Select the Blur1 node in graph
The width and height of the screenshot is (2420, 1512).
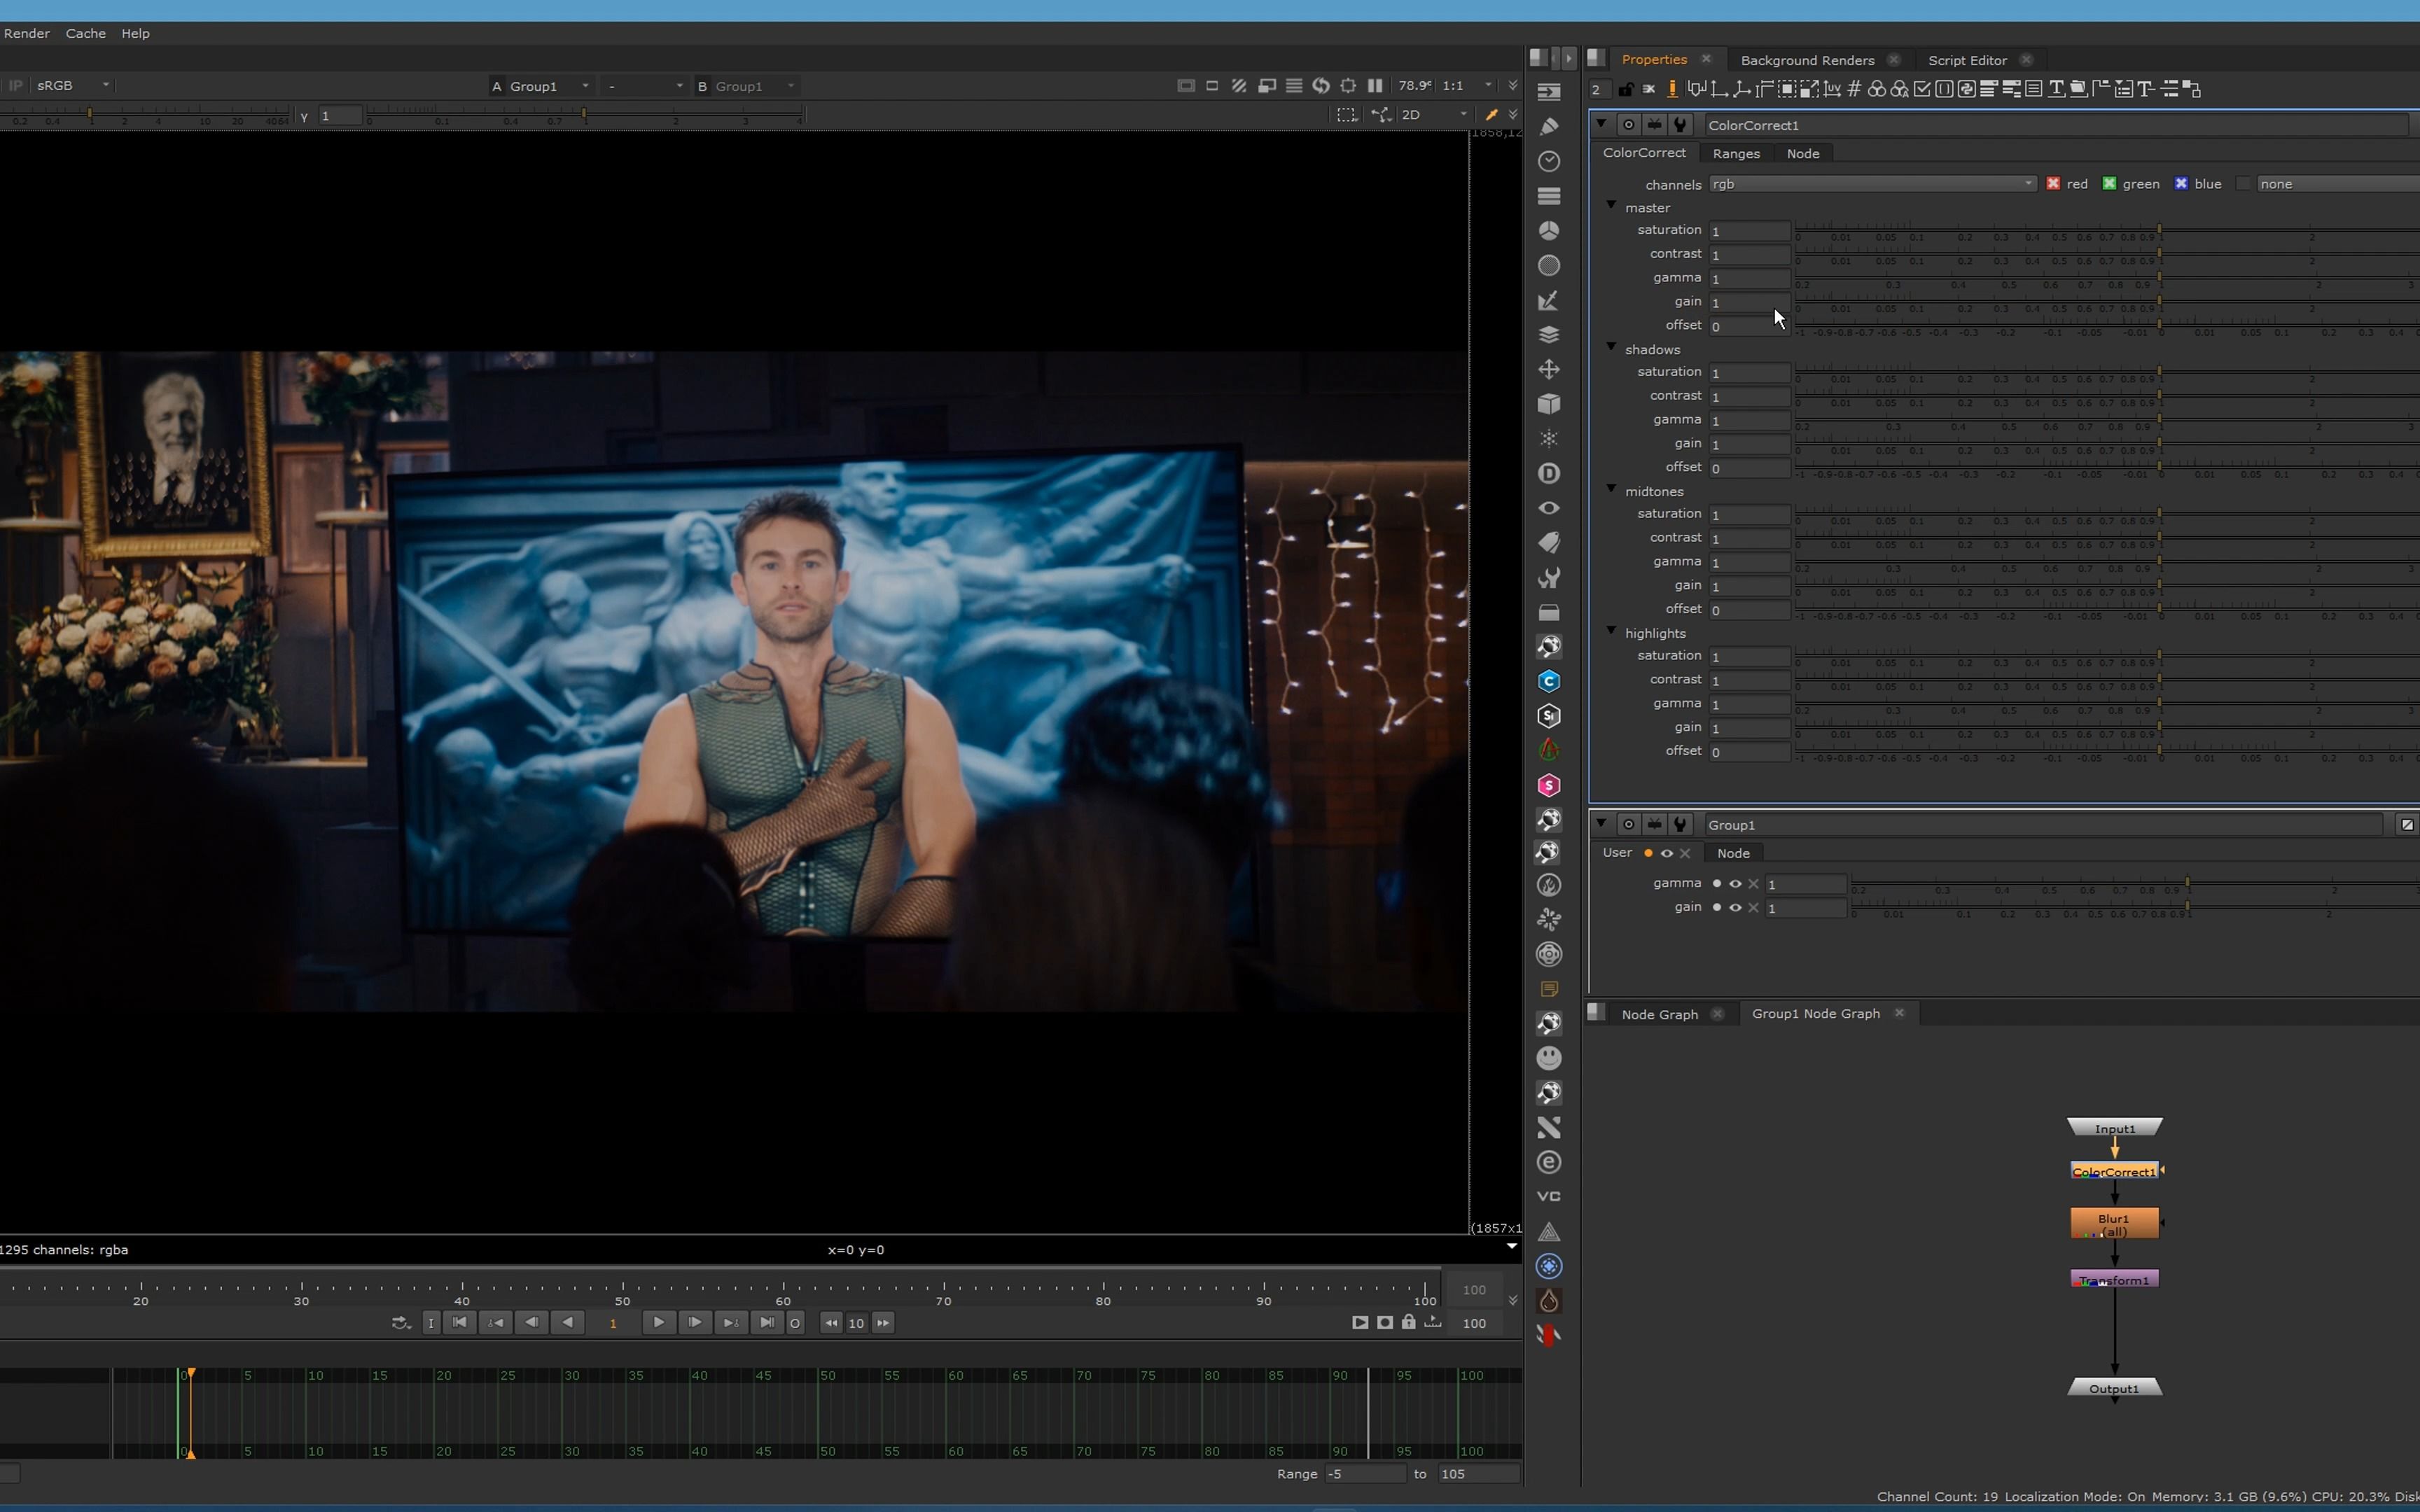tap(2113, 1223)
